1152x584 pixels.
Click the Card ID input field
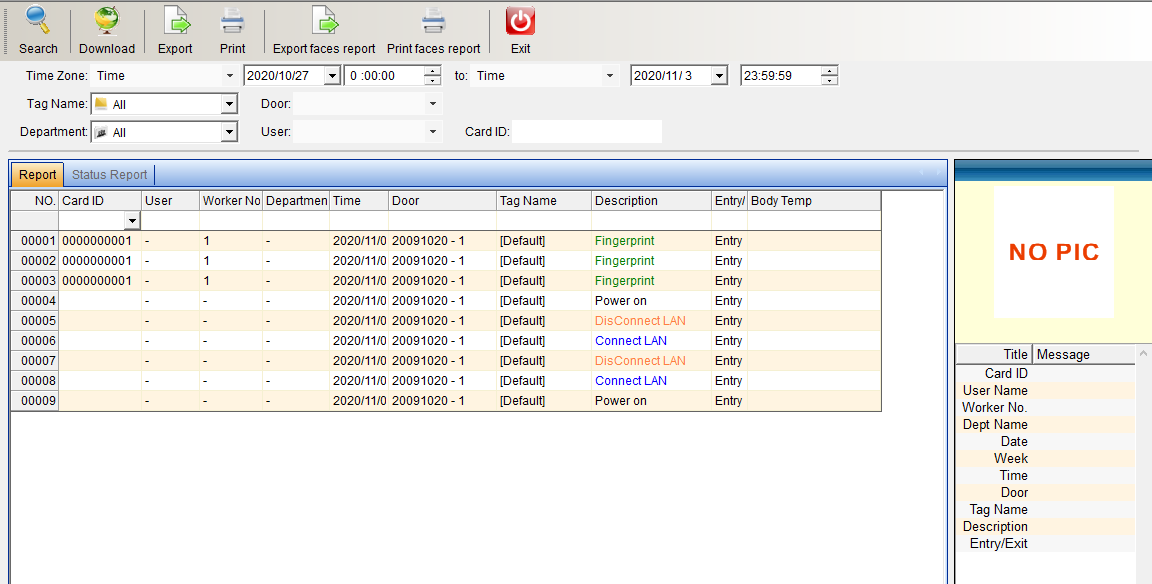coord(587,131)
